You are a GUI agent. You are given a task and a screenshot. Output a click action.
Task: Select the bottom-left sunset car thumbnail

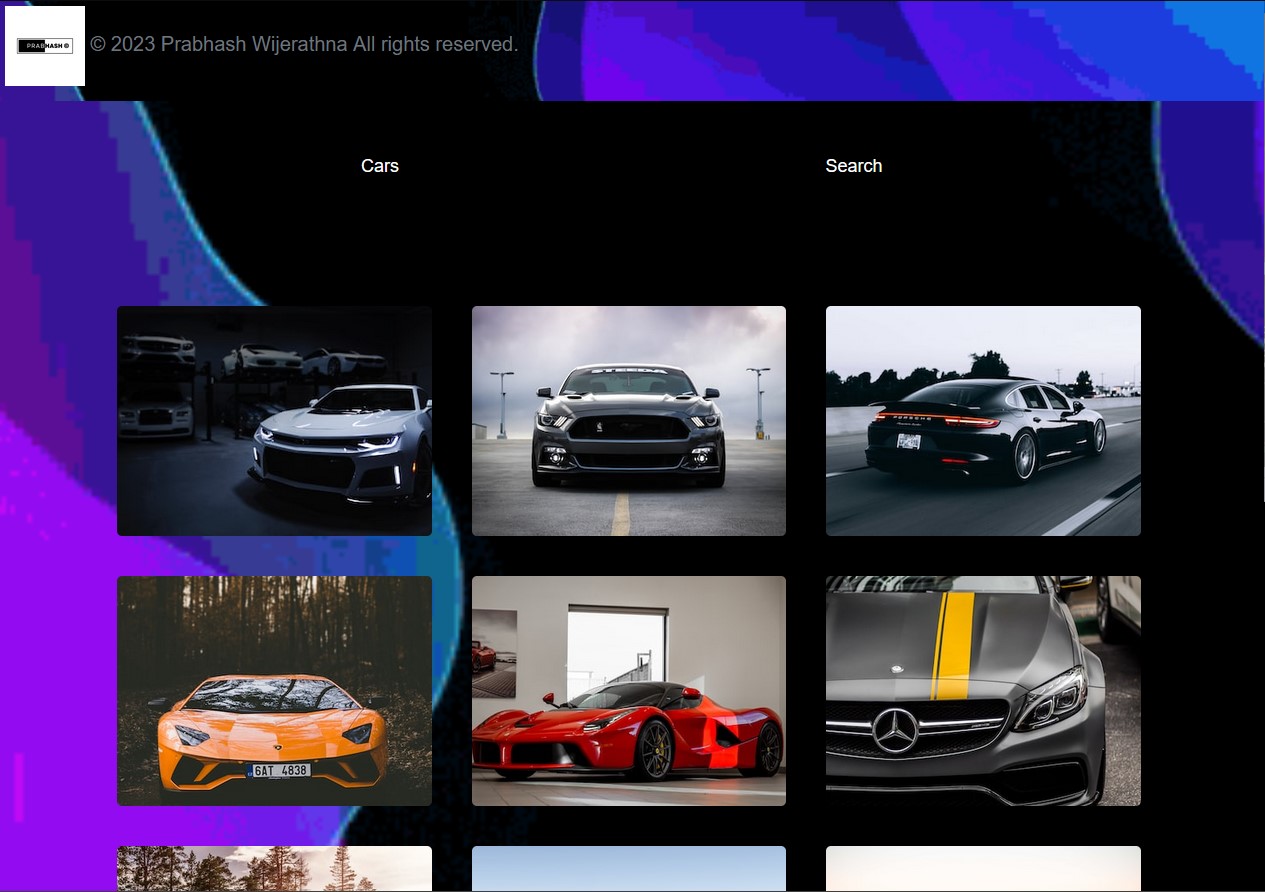click(274, 870)
